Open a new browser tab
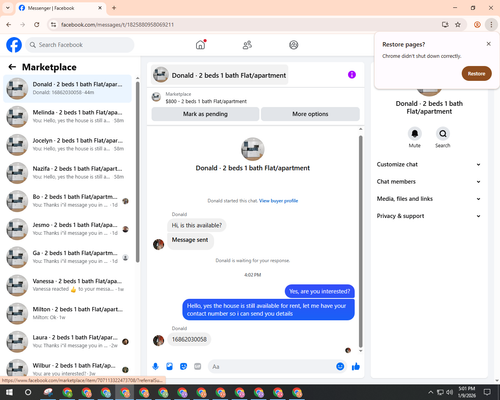Image resolution: width=500 pixels, height=400 pixels. (x=114, y=8)
